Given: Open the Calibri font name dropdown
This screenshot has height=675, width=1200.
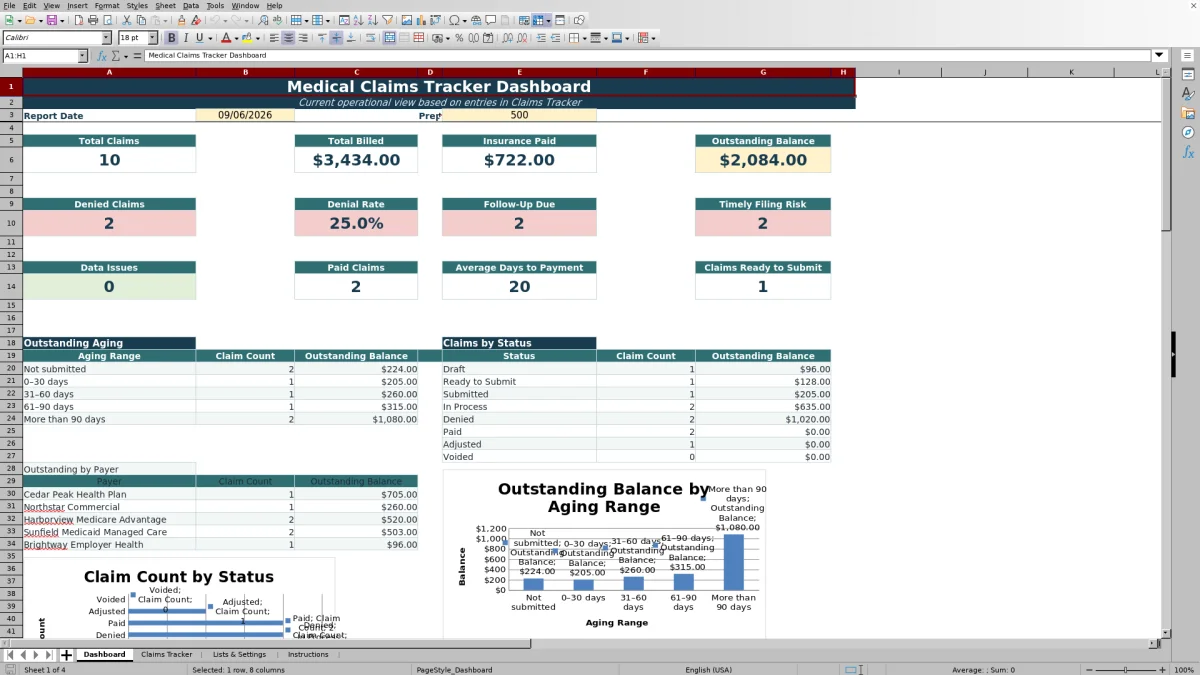Looking at the screenshot, I should click(x=106, y=38).
